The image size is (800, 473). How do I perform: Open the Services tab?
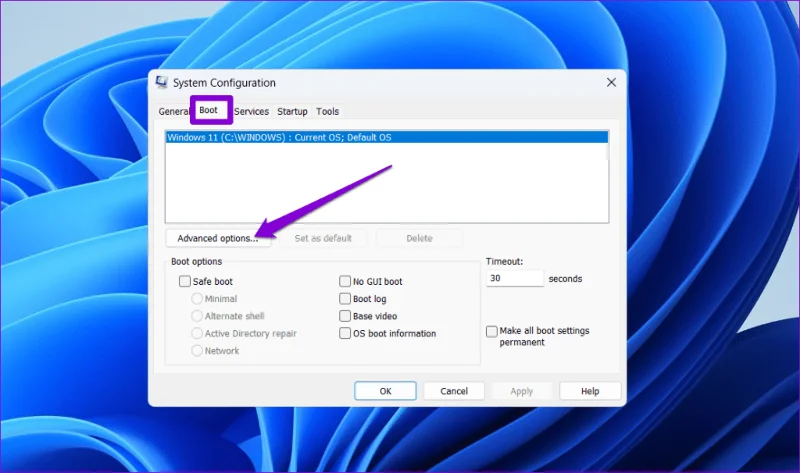point(251,111)
